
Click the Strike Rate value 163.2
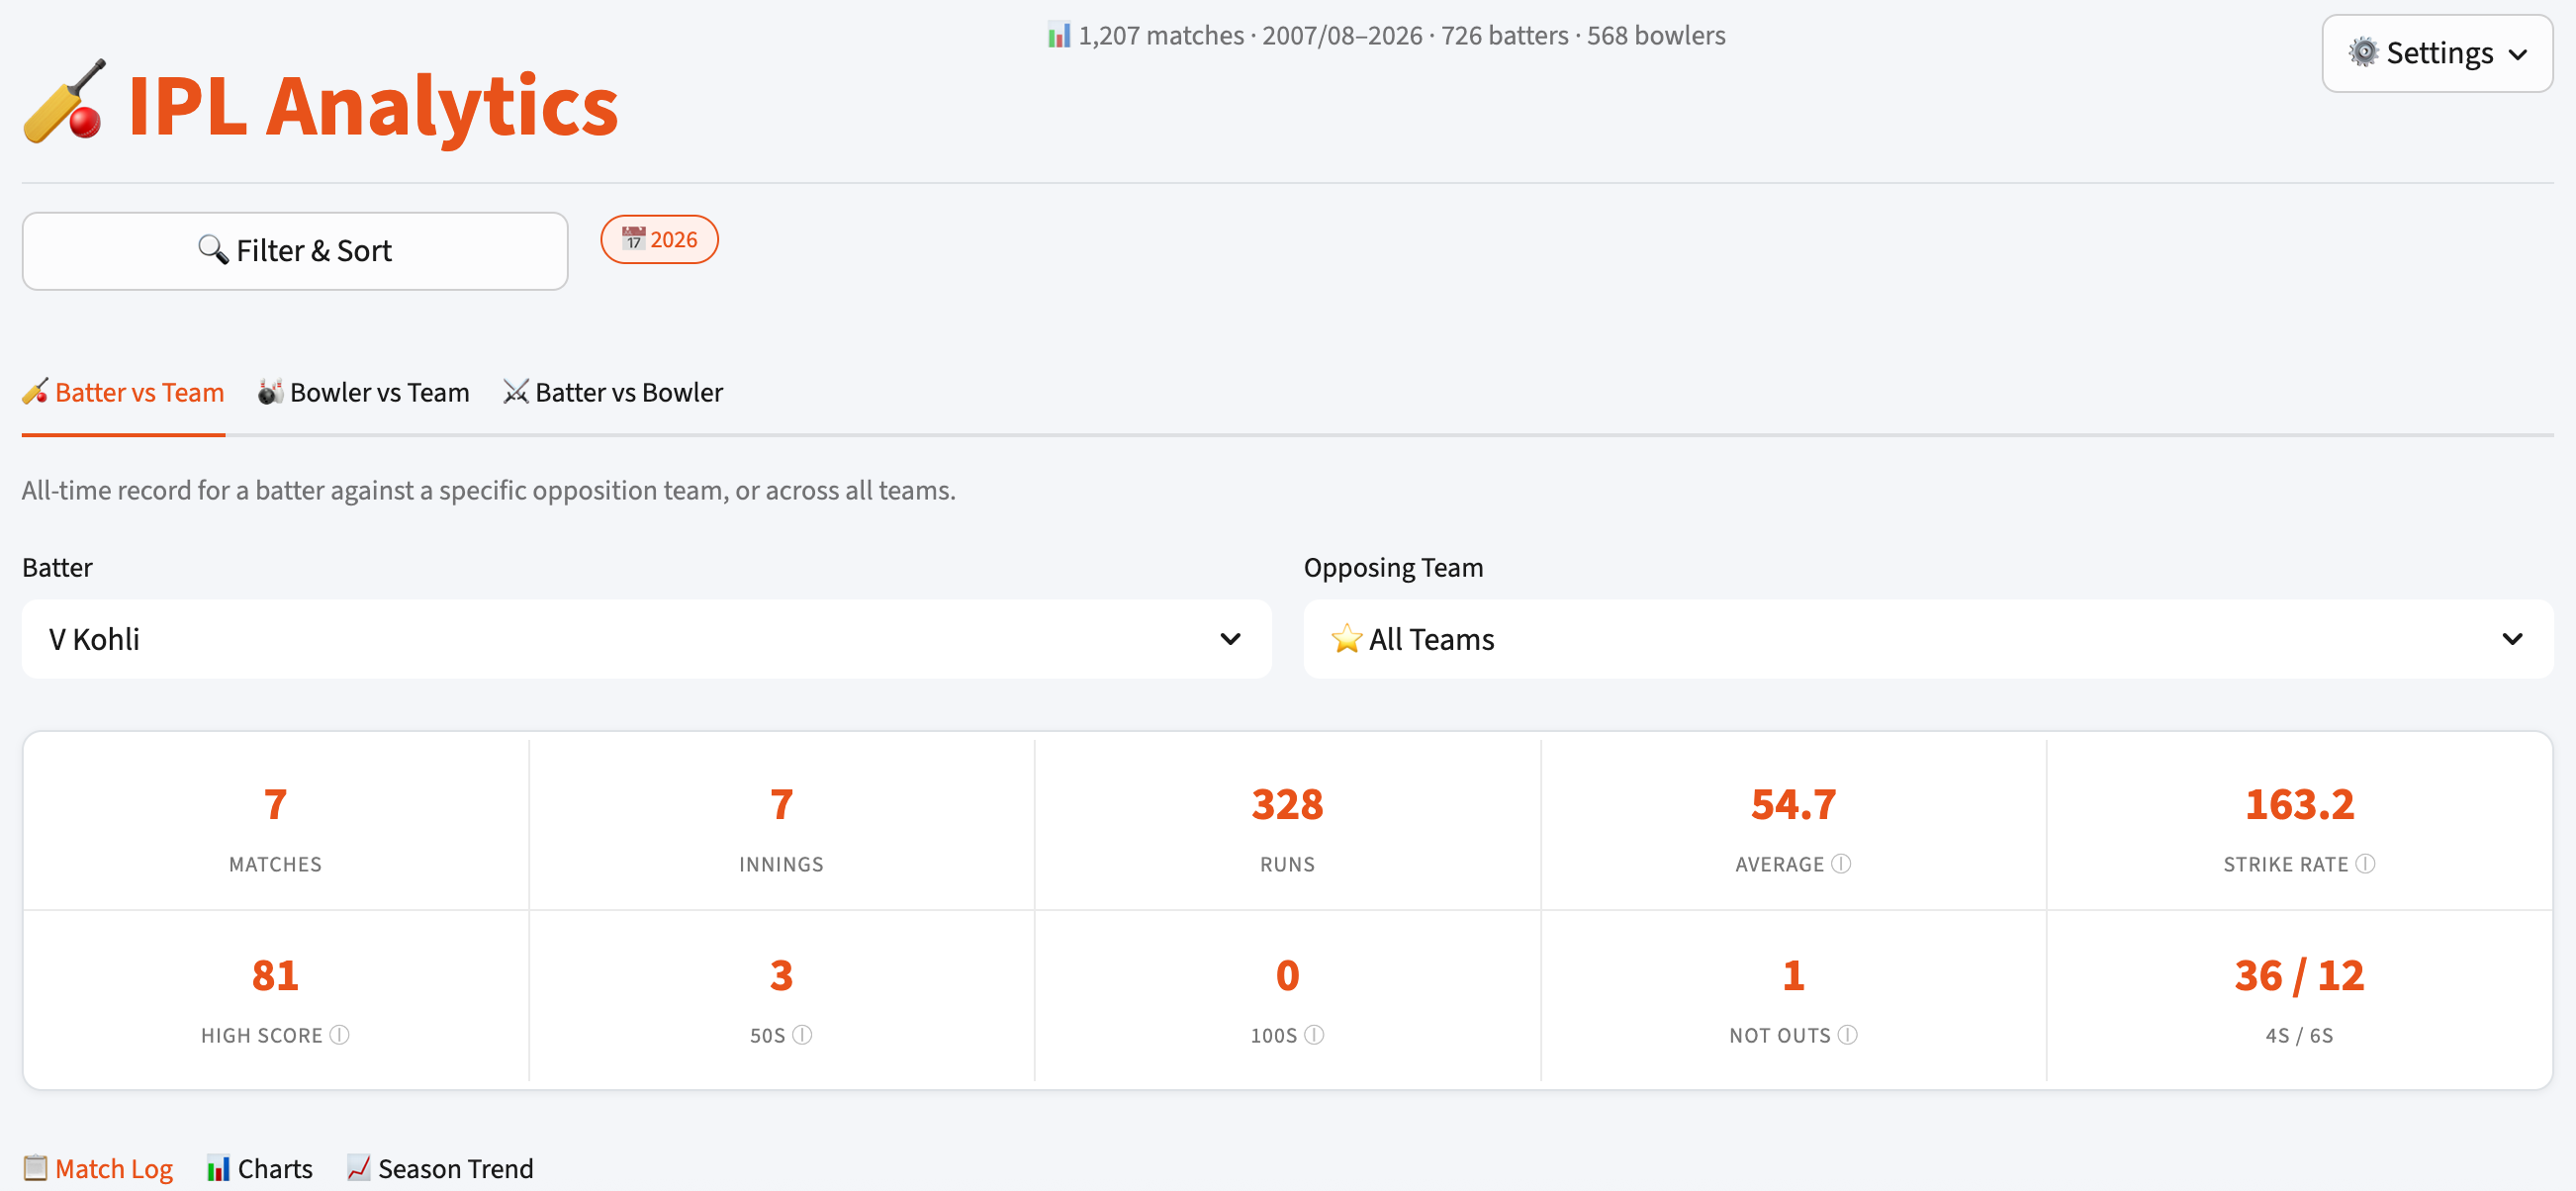click(x=2299, y=805)
